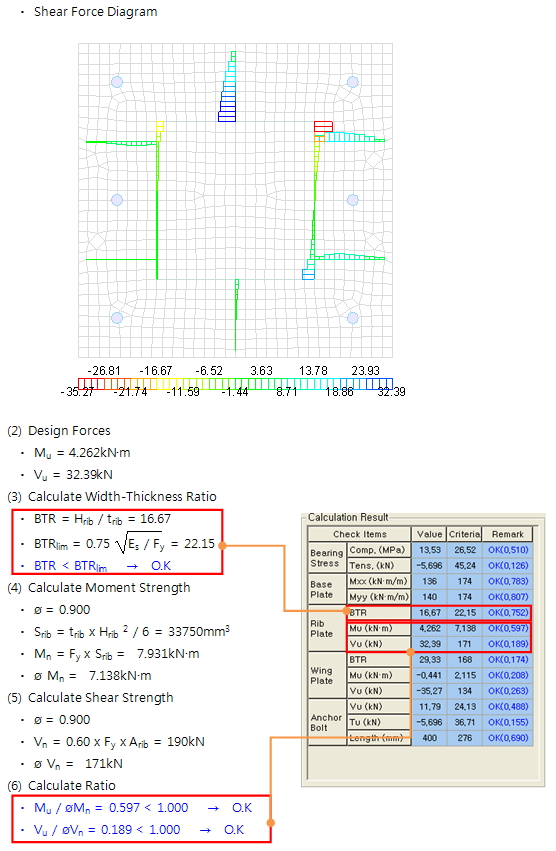This screenshot has height=851, width=556.
Task: Click the Length (mm) value 400 cell
Action: pos(429,738)
